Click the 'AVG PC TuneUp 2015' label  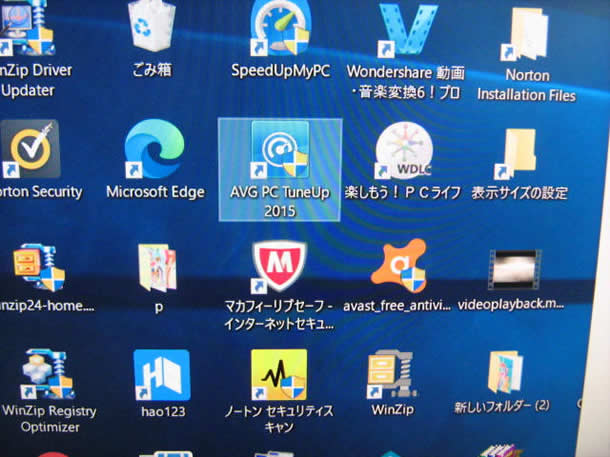point(280,202)
